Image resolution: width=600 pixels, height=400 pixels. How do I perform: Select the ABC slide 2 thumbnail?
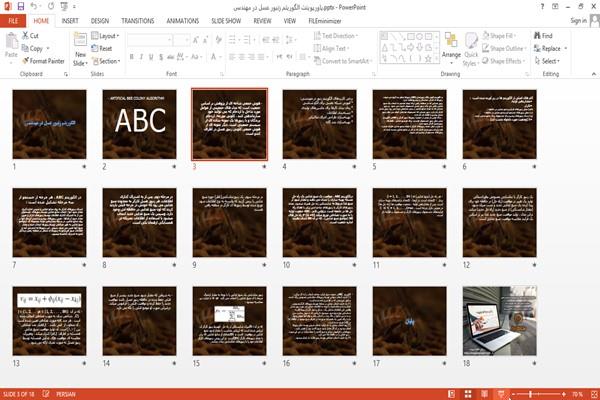(x=140, y=124)
